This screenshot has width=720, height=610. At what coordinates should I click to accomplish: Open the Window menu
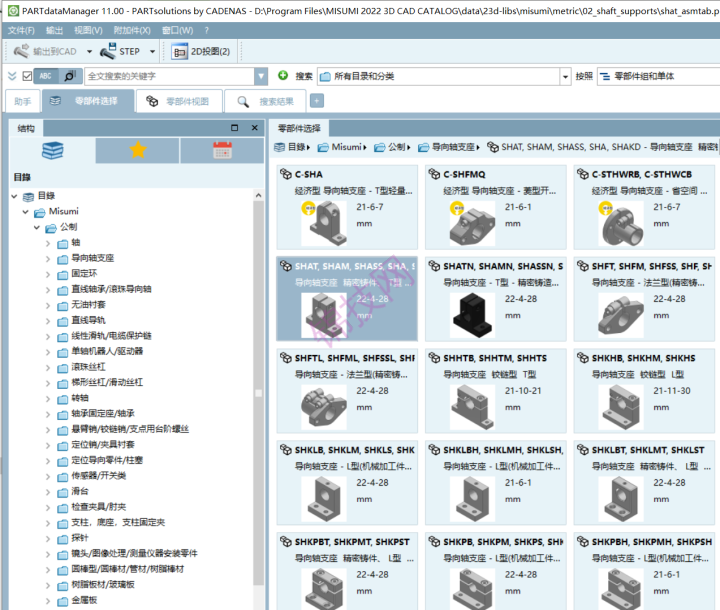(x=178, y=30)
